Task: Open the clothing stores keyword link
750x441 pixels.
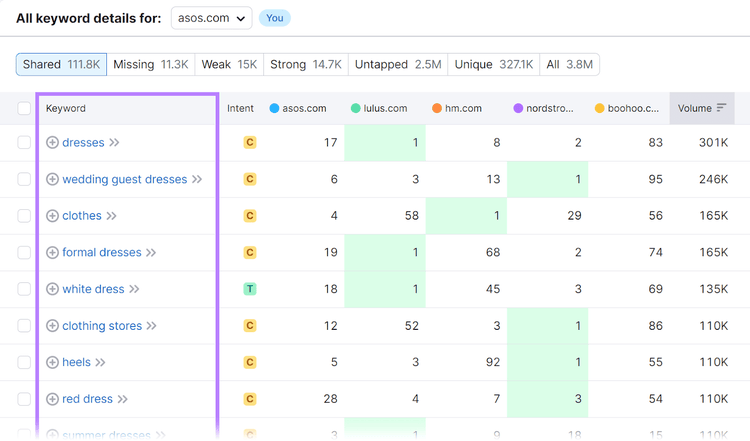Action: click(102, 326)
